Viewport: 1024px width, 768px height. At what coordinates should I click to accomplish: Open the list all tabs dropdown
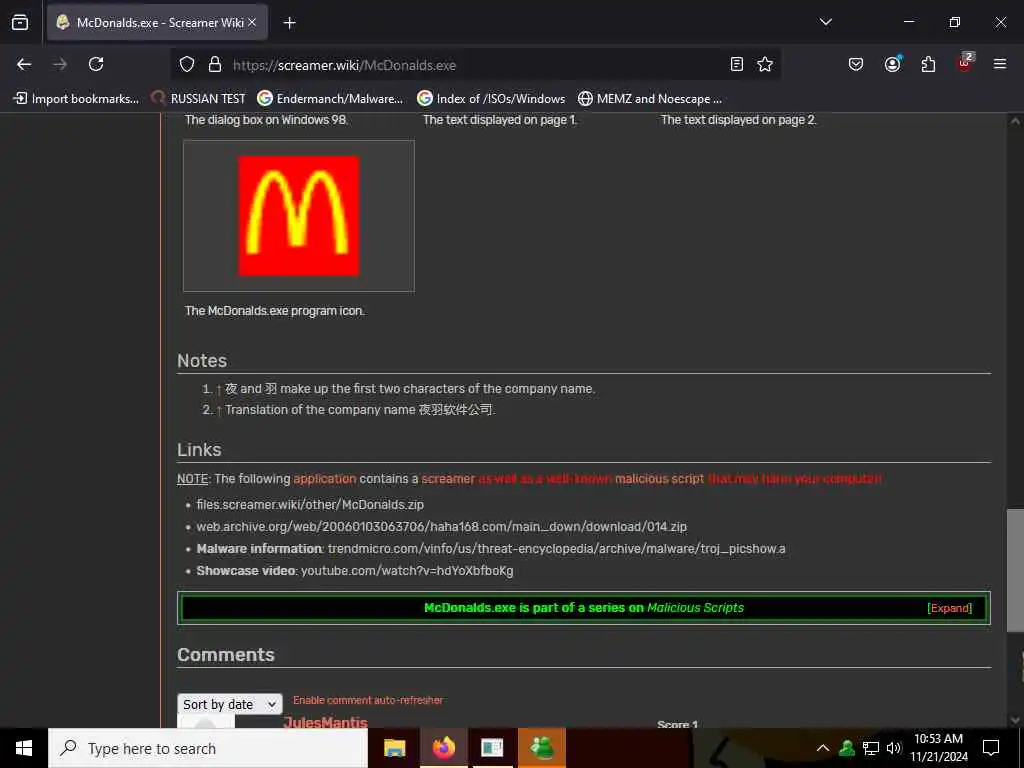coord(825,22)
